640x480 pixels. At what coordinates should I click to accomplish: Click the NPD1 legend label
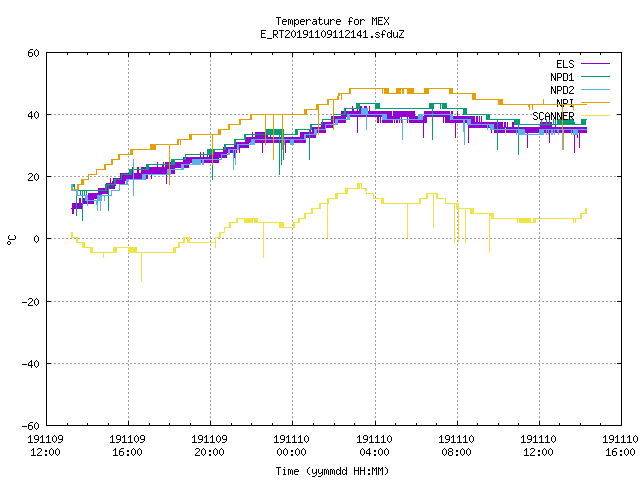point(562,77)
